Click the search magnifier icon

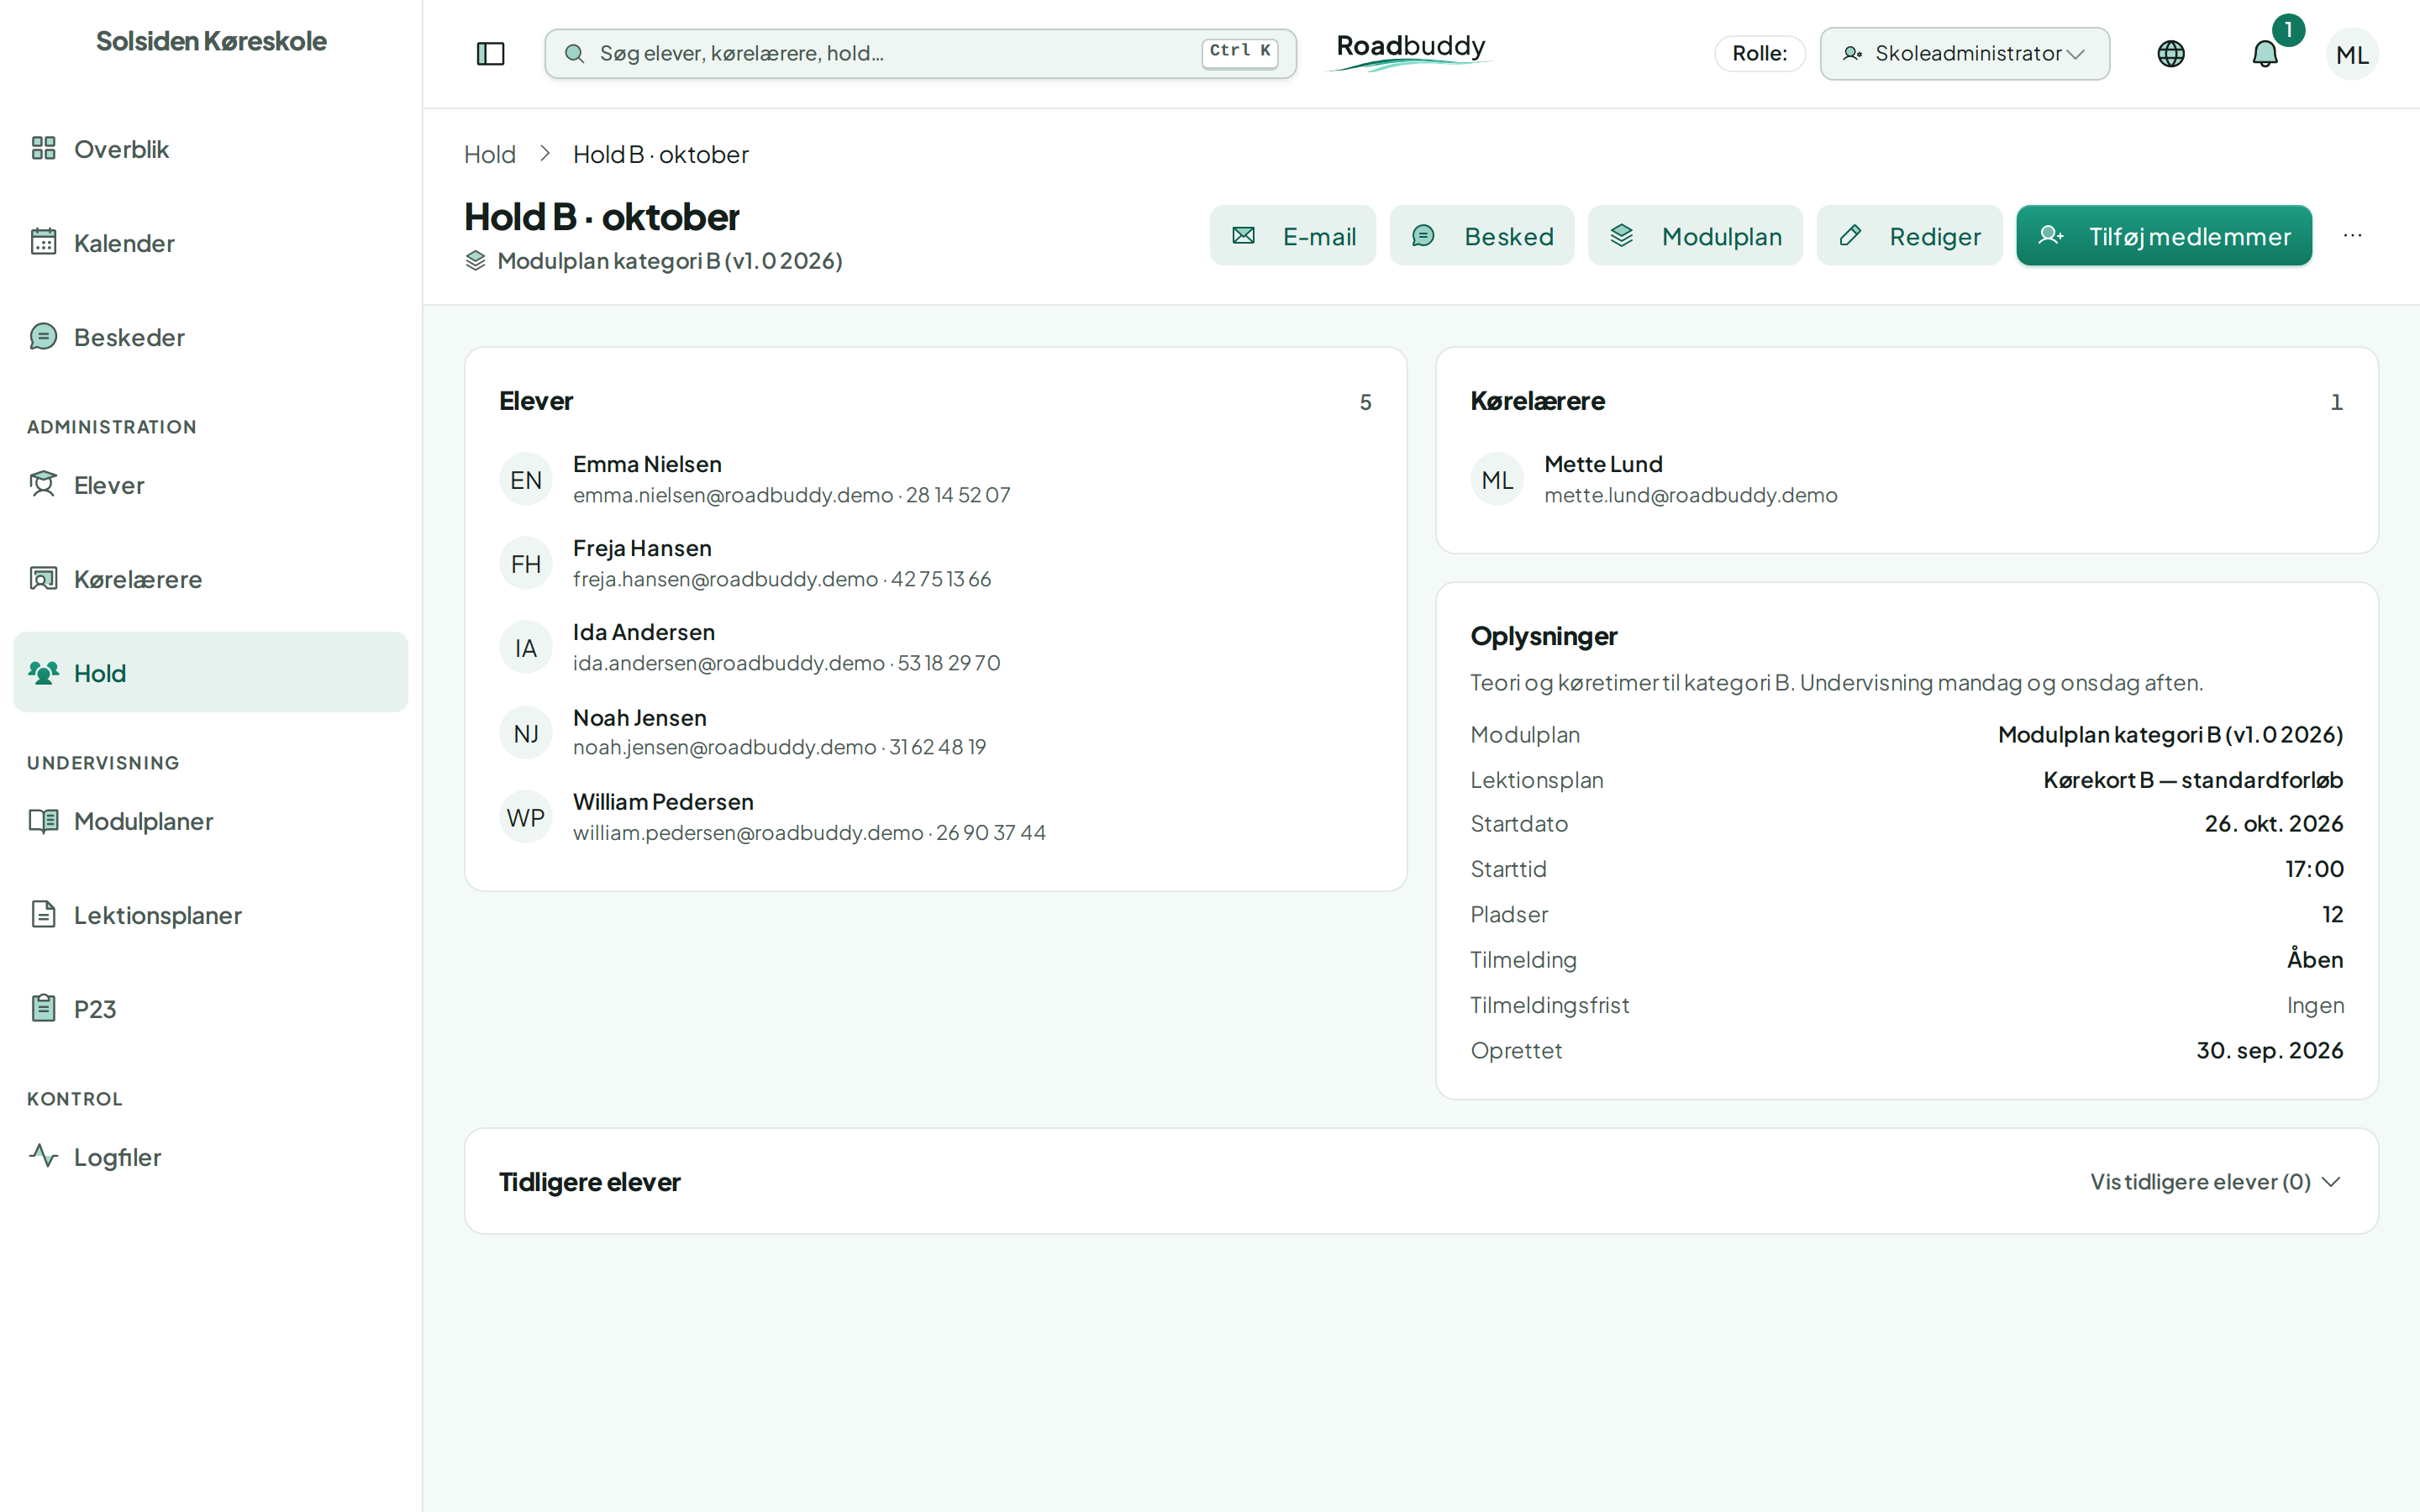tap(574, 53)
